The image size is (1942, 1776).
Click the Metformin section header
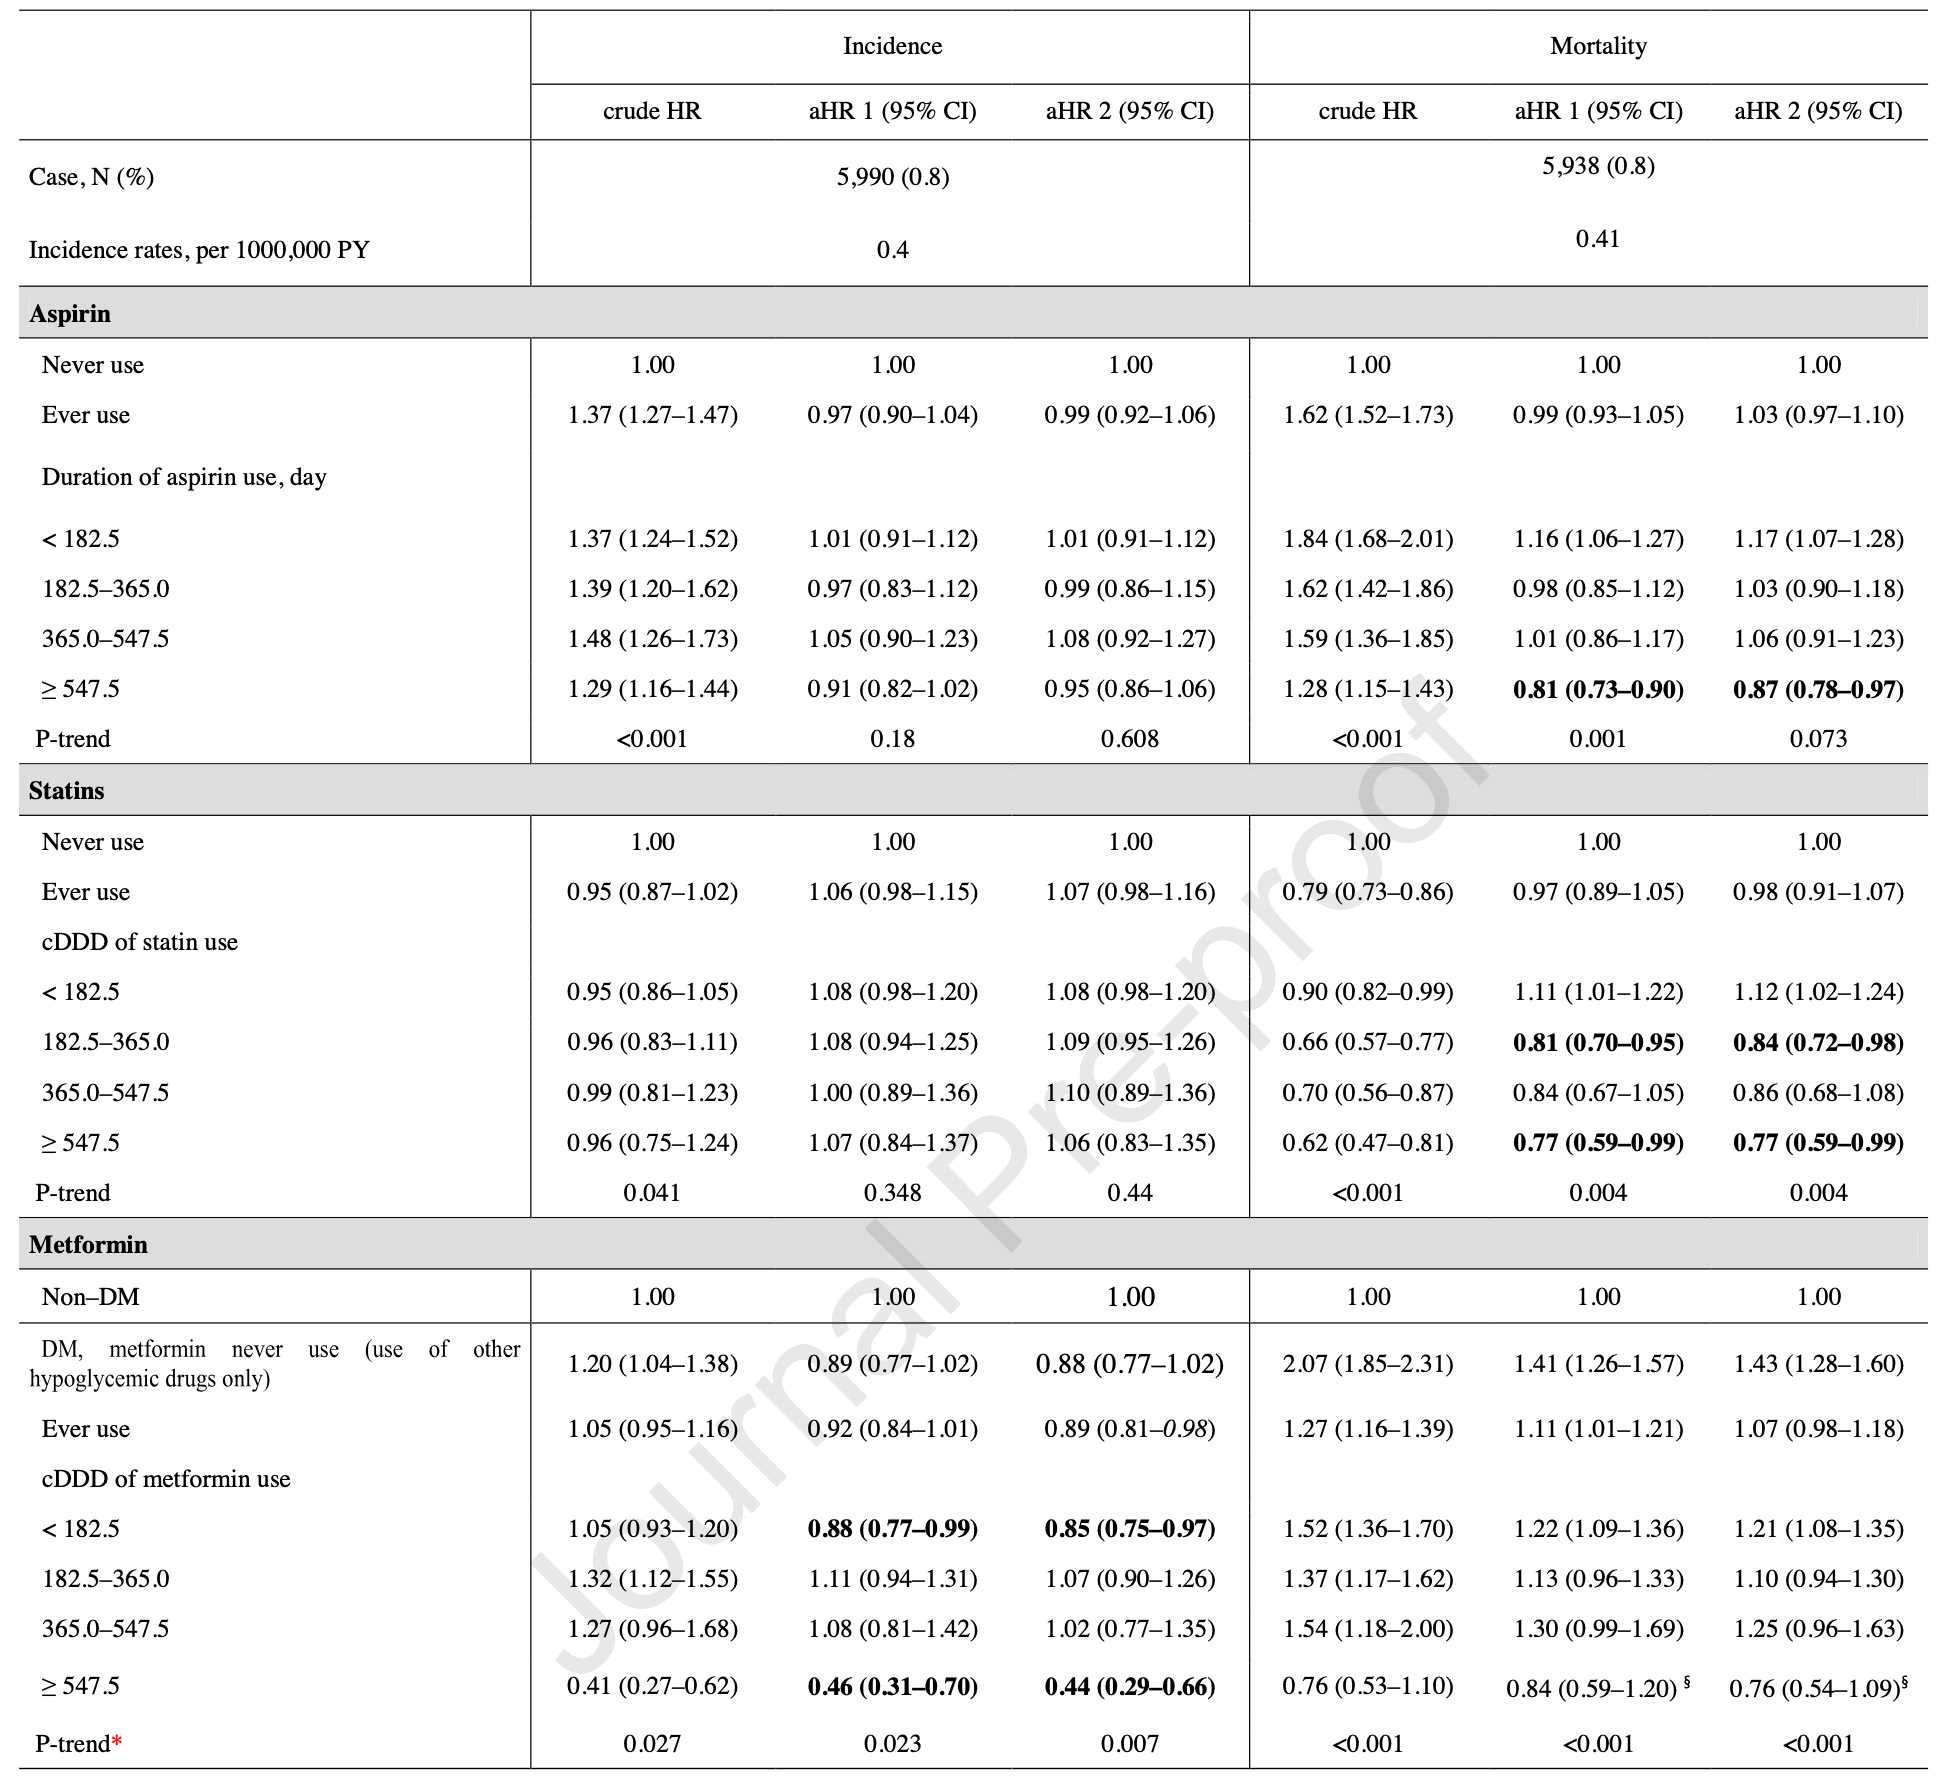(x=88, y=1245)
